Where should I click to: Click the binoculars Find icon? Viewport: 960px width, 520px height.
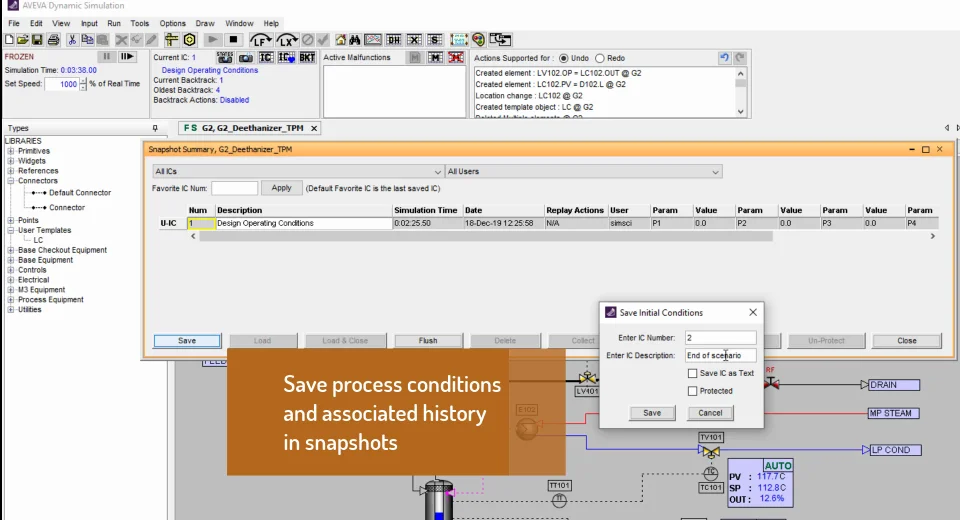[354, 40]
